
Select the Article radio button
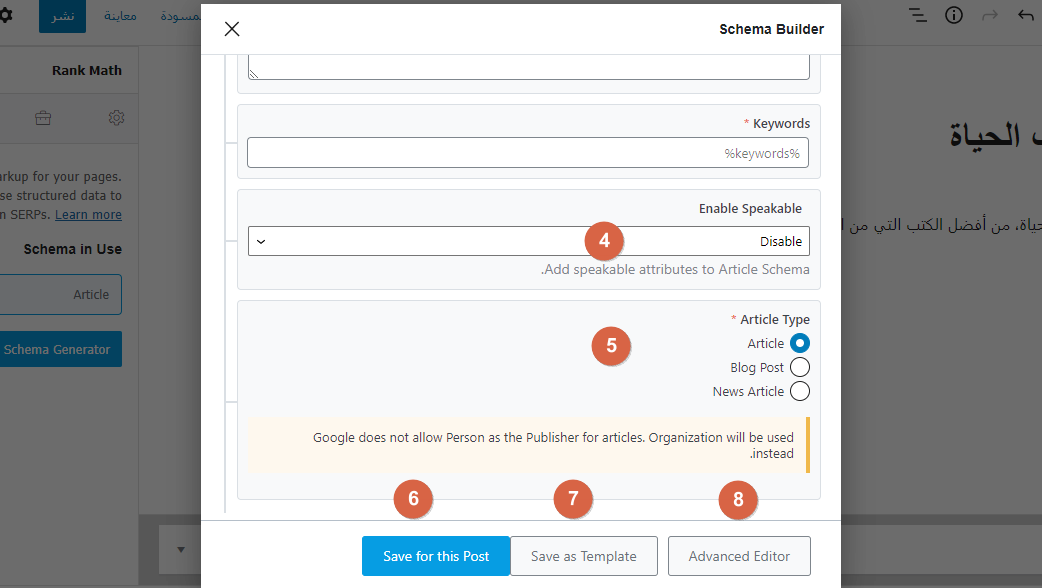tap(799, 343)
